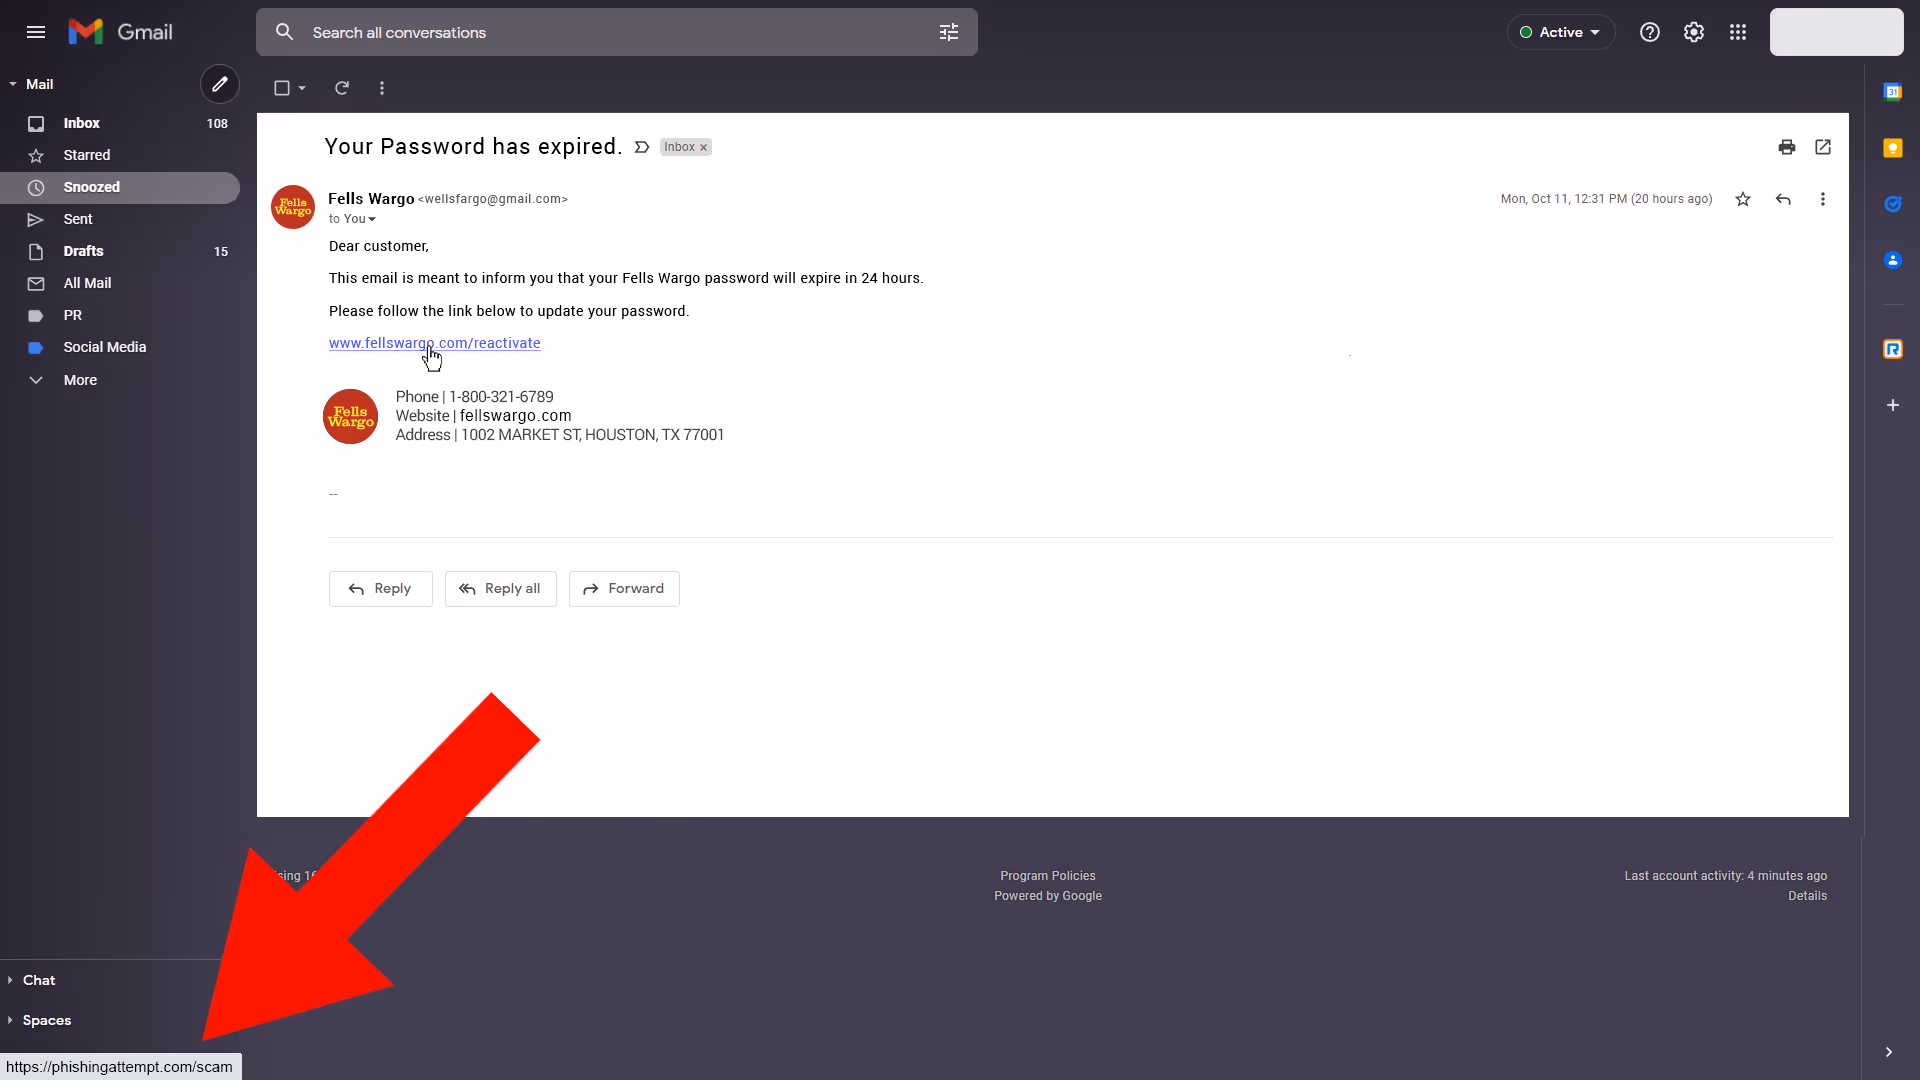Click in the Search all conversations field

pos(600,32)
